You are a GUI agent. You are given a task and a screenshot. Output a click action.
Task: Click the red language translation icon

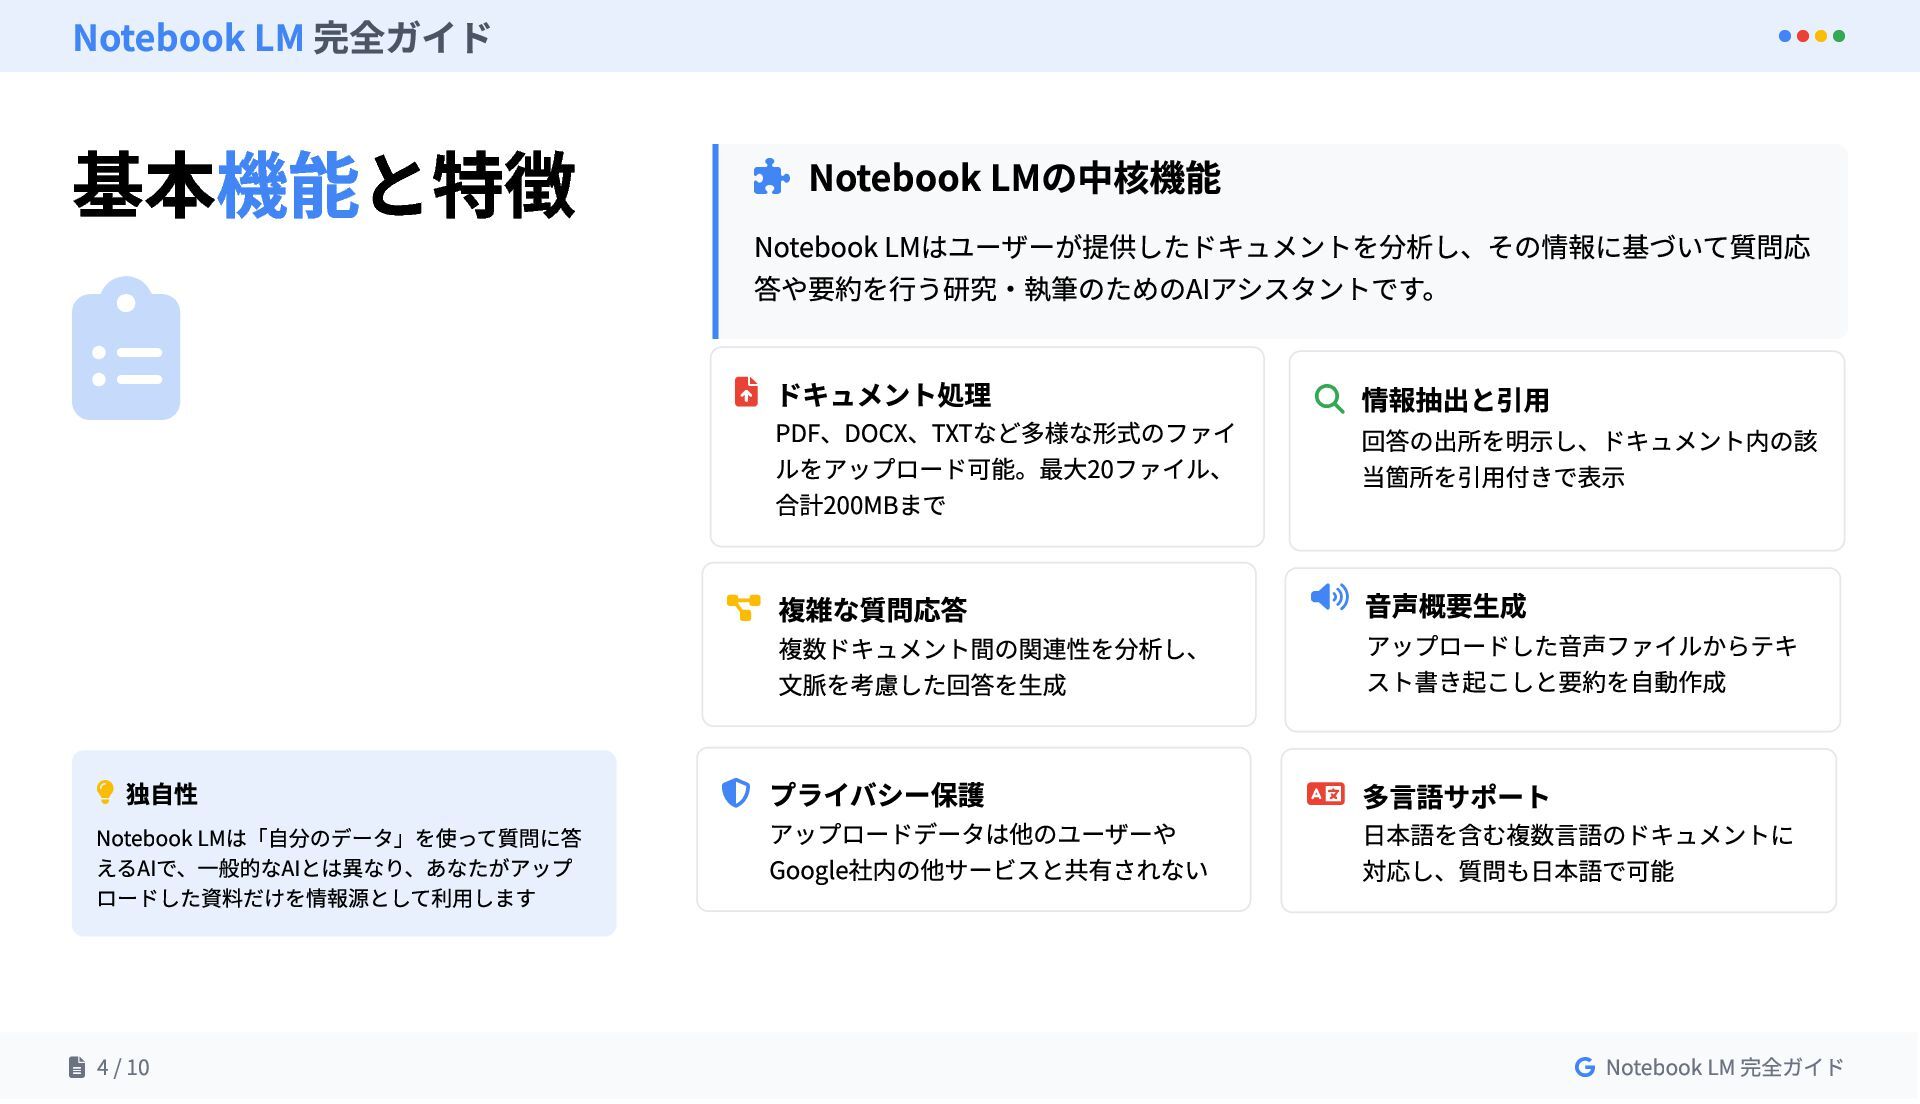[x=1325, y=794]
